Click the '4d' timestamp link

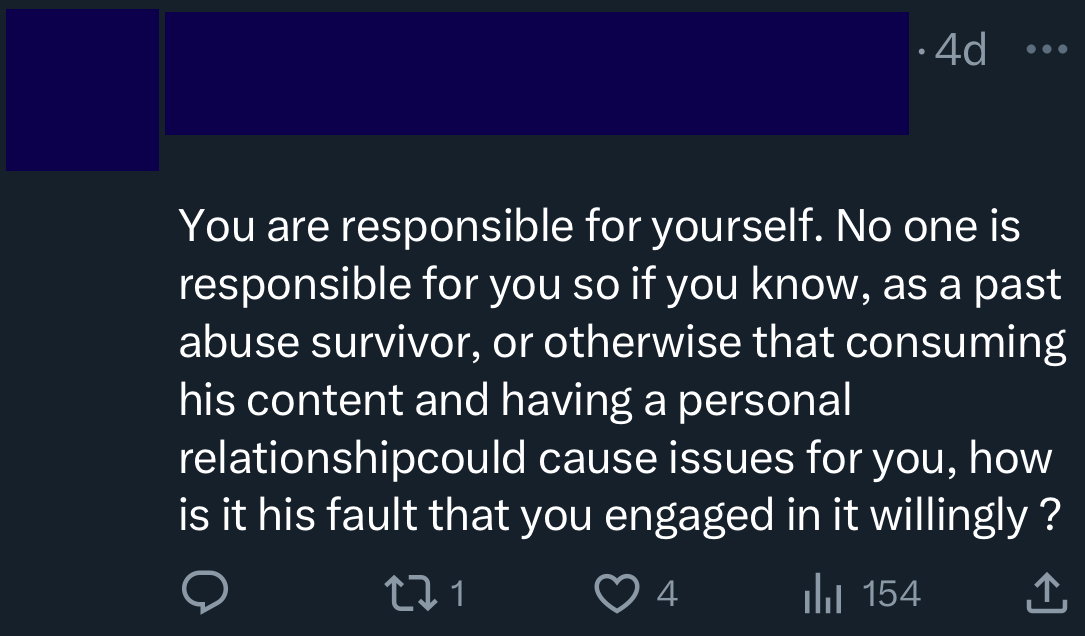tap(960, 49)
